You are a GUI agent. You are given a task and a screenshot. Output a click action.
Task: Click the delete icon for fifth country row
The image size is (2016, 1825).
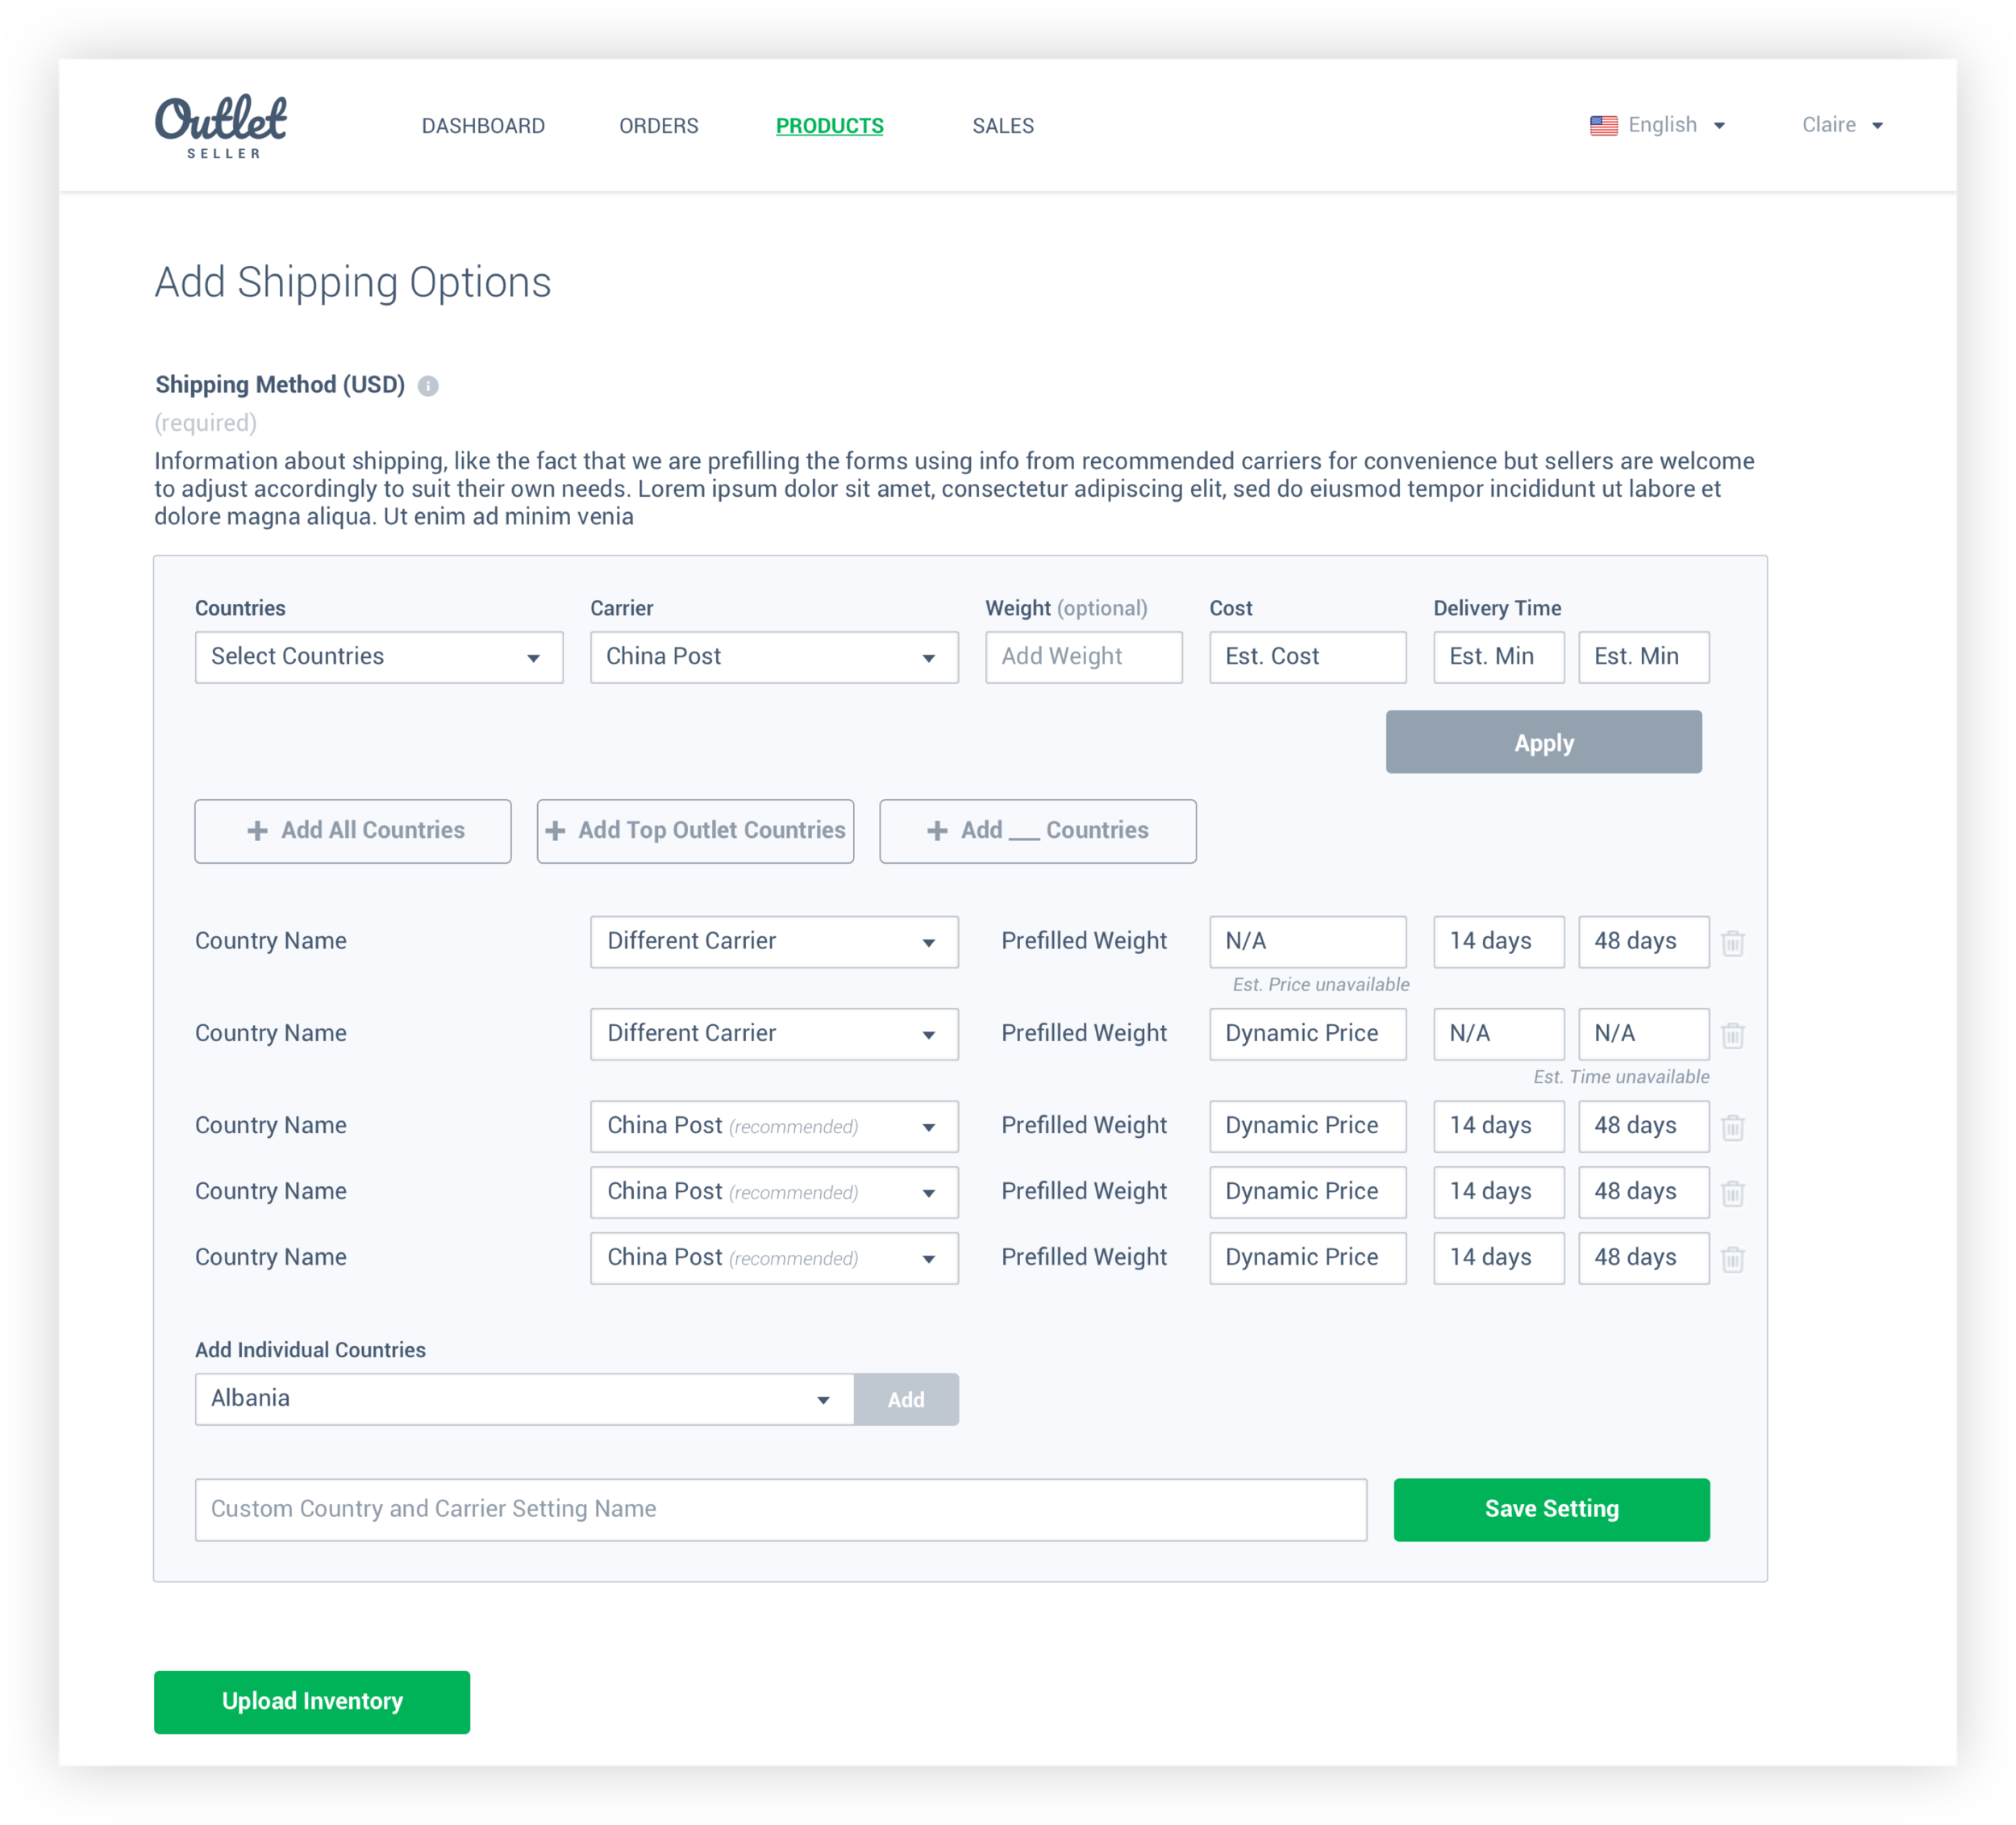pyautogui.click(x=1735, y=1260)
